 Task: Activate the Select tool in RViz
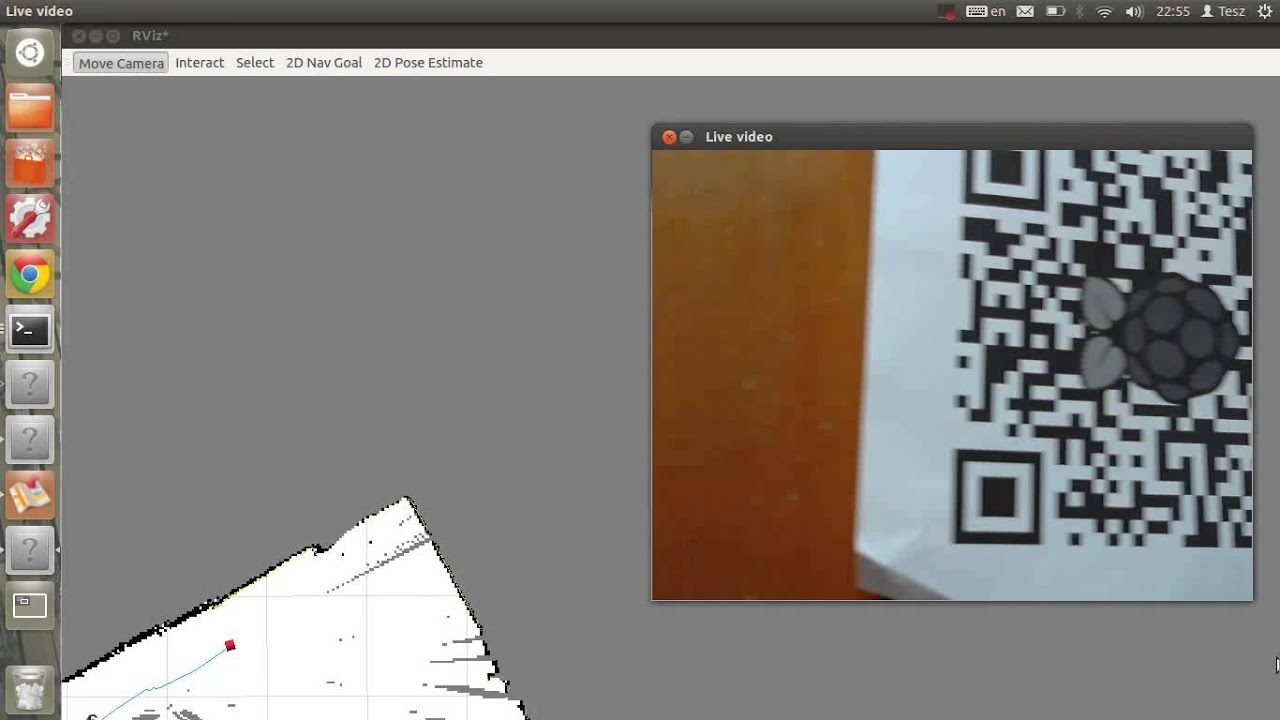coord(255,63)
